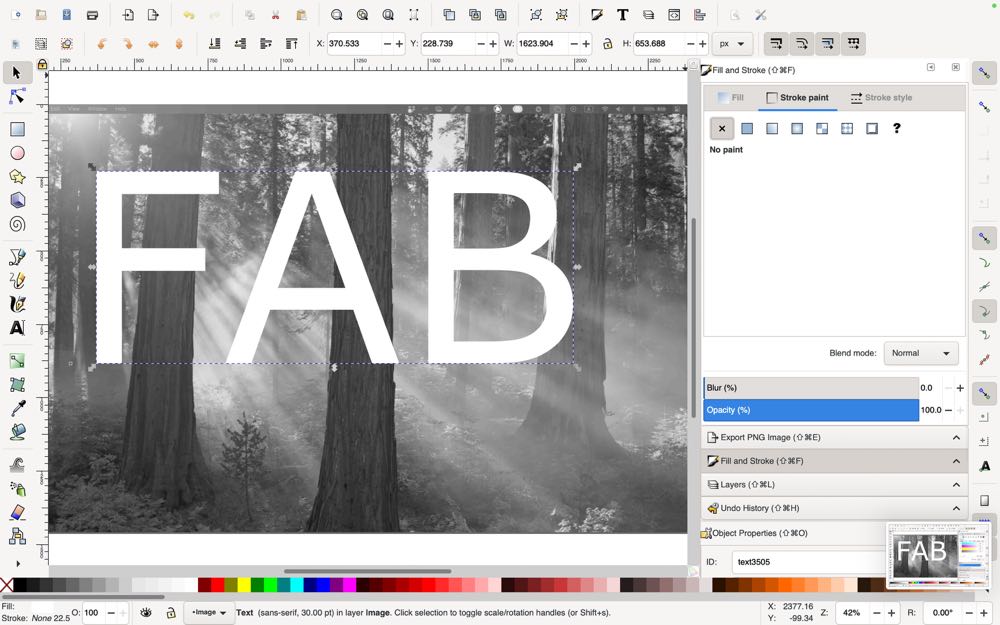This screenshot has width=1000, height=625.
Task: Switch to the Stroke paint tab
Action: 797,98
